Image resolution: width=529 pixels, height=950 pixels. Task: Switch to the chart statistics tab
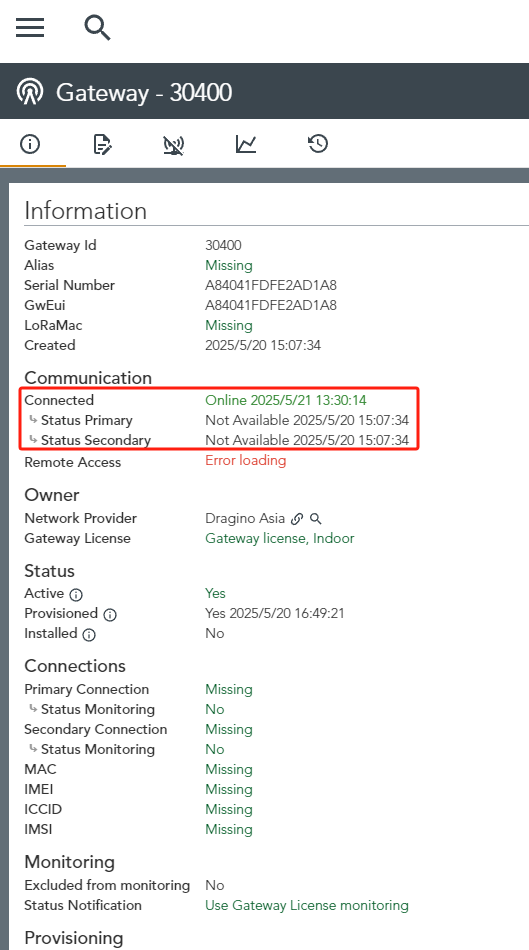246,144
